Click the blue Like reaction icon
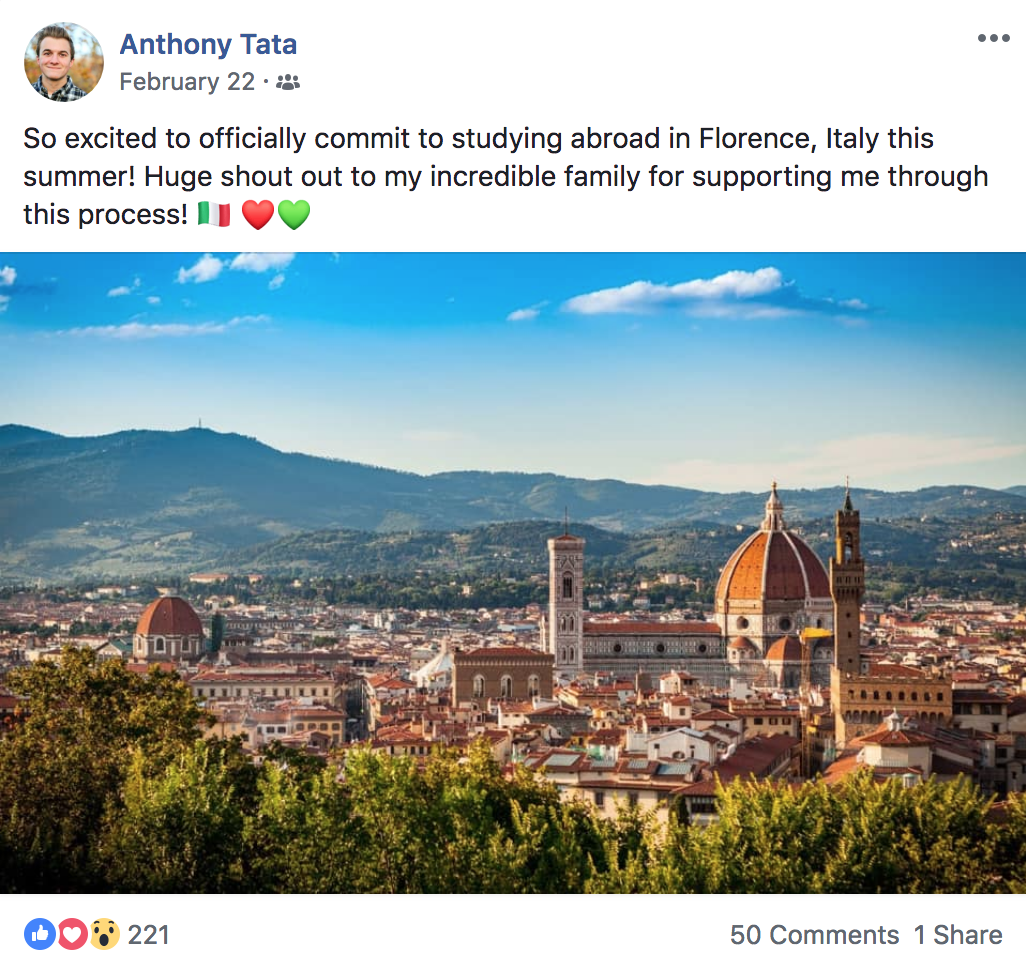Viewport: 1026px width, 972px height. click(x=40, y=934)
